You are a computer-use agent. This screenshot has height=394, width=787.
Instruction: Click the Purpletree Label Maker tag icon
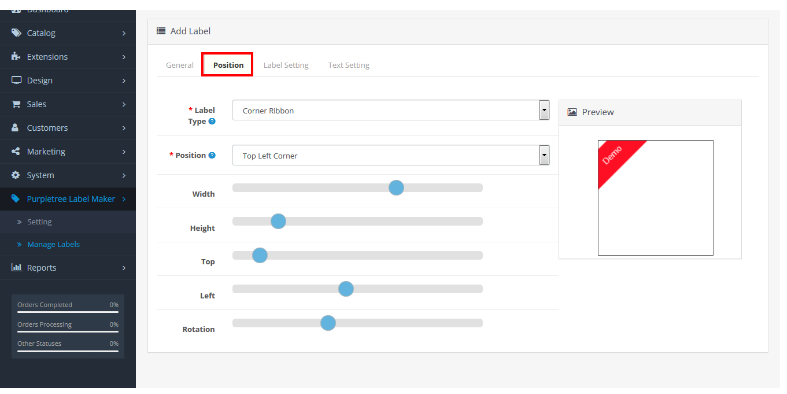click(16, 199)
